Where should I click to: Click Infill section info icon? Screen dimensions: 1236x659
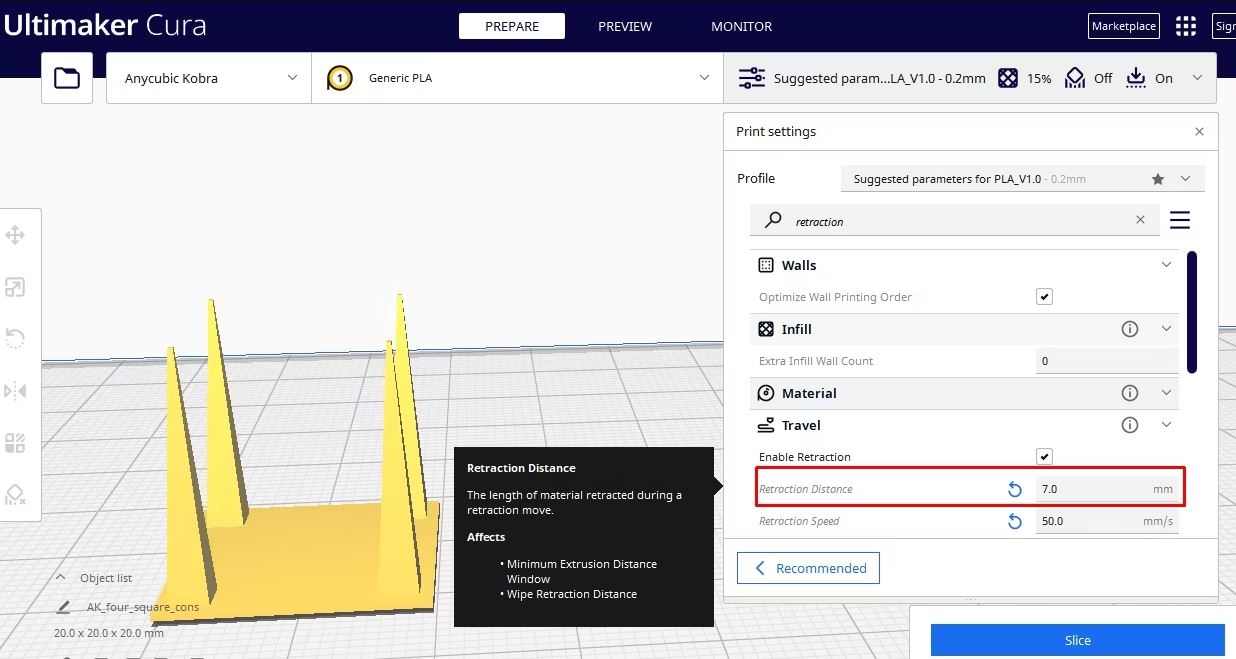pos(1130,329)
